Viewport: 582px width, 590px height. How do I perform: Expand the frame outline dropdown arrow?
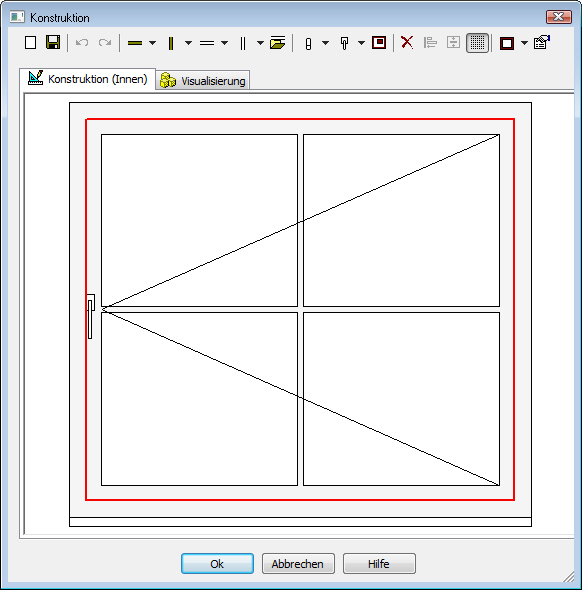[524, 43]
